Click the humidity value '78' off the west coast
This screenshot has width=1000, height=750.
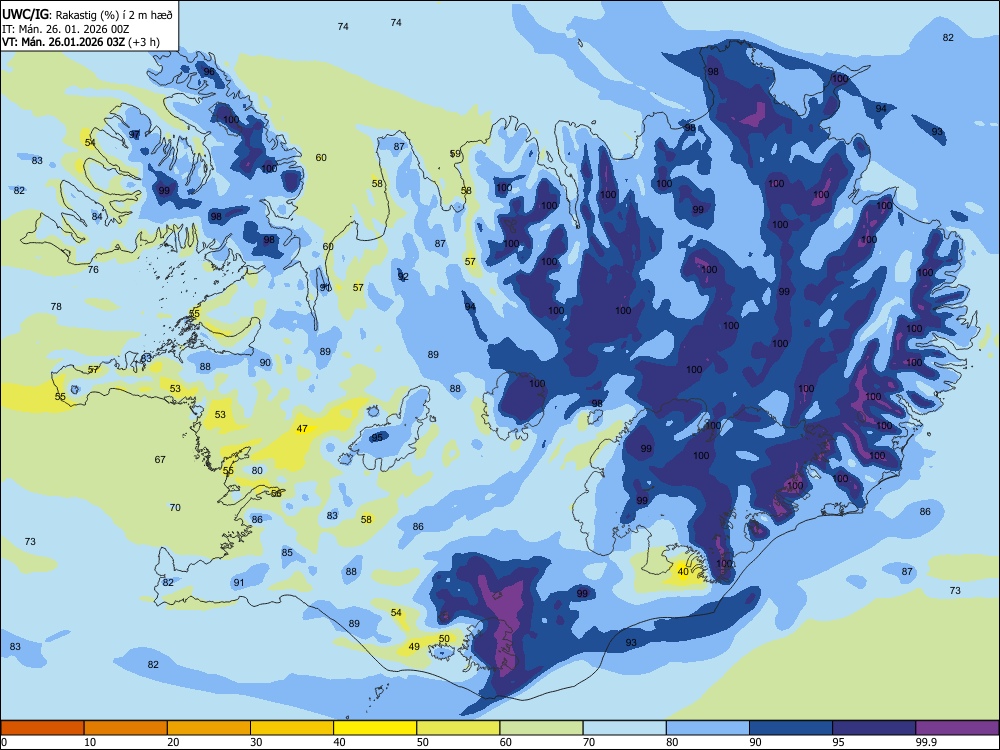point(56,307)
